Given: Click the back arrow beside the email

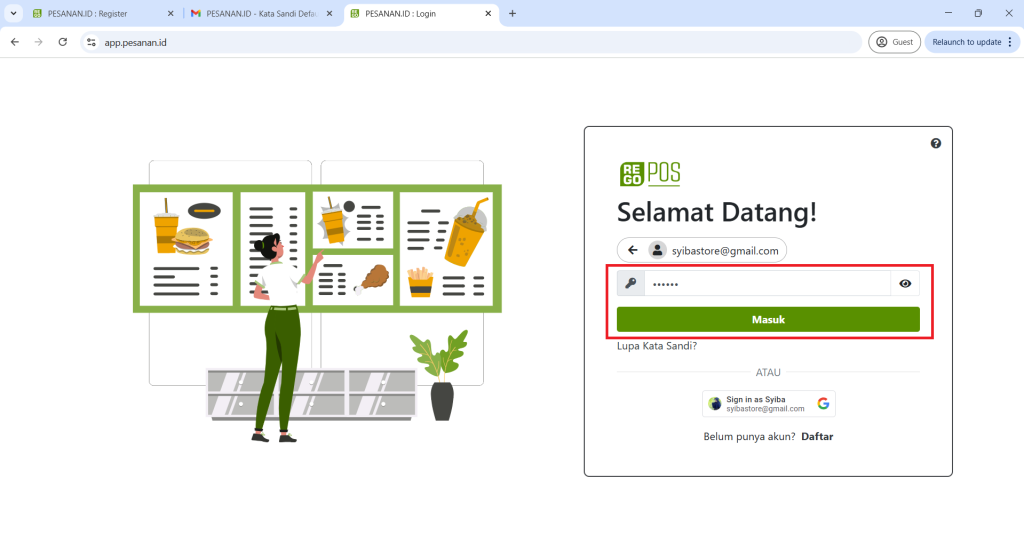Looking at the screenshot, I should pos(632,250).
